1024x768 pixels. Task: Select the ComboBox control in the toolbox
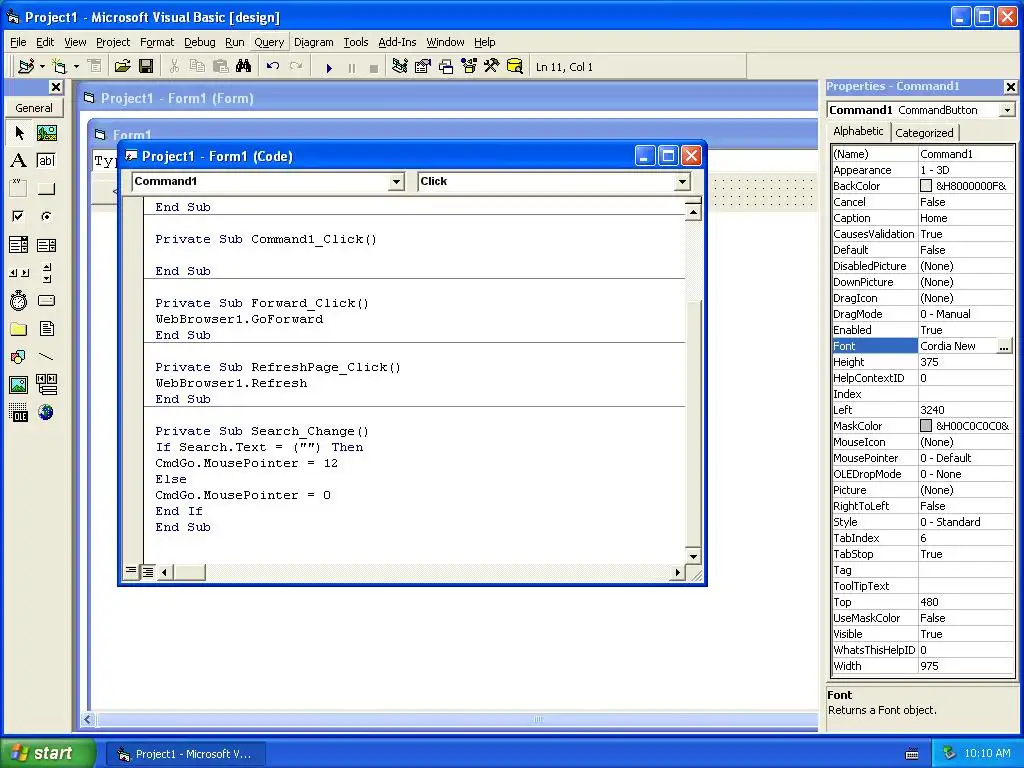(19, 245)
